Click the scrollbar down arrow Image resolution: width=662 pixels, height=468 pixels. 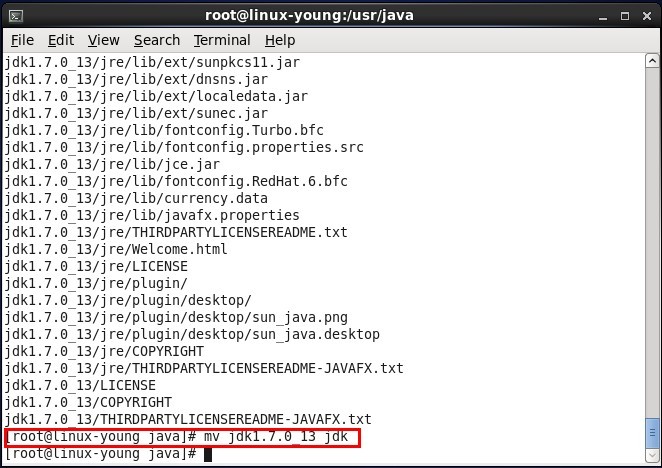pyautogui.click(x=652, y=455)
